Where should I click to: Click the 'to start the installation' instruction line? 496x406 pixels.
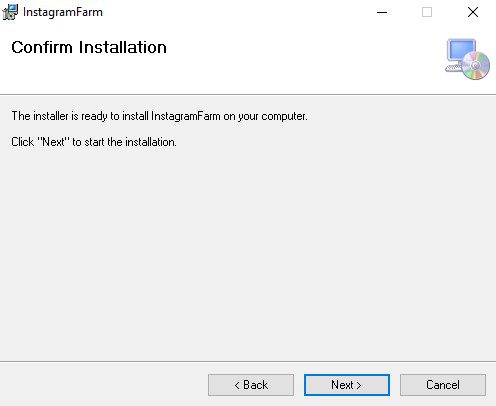(94, 142)
